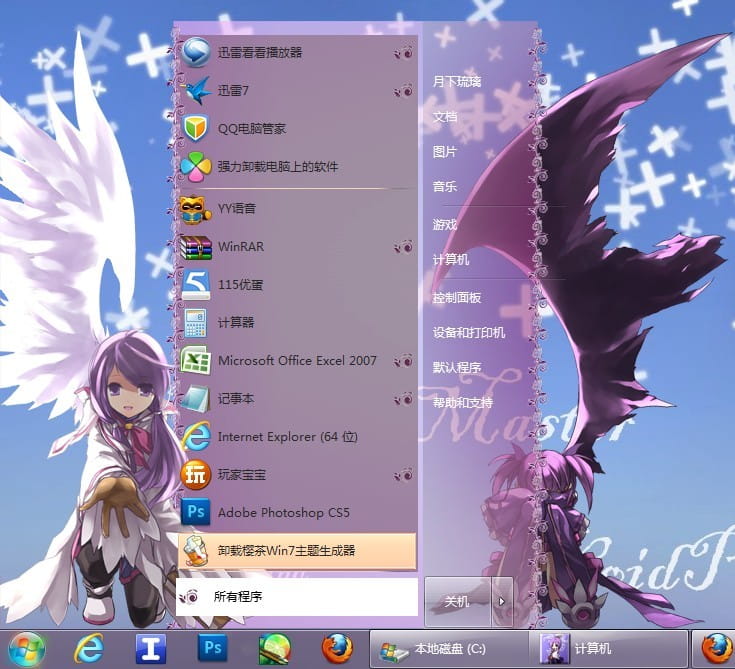Launch YY语音 raccoon icon

[x=195, y=209]
